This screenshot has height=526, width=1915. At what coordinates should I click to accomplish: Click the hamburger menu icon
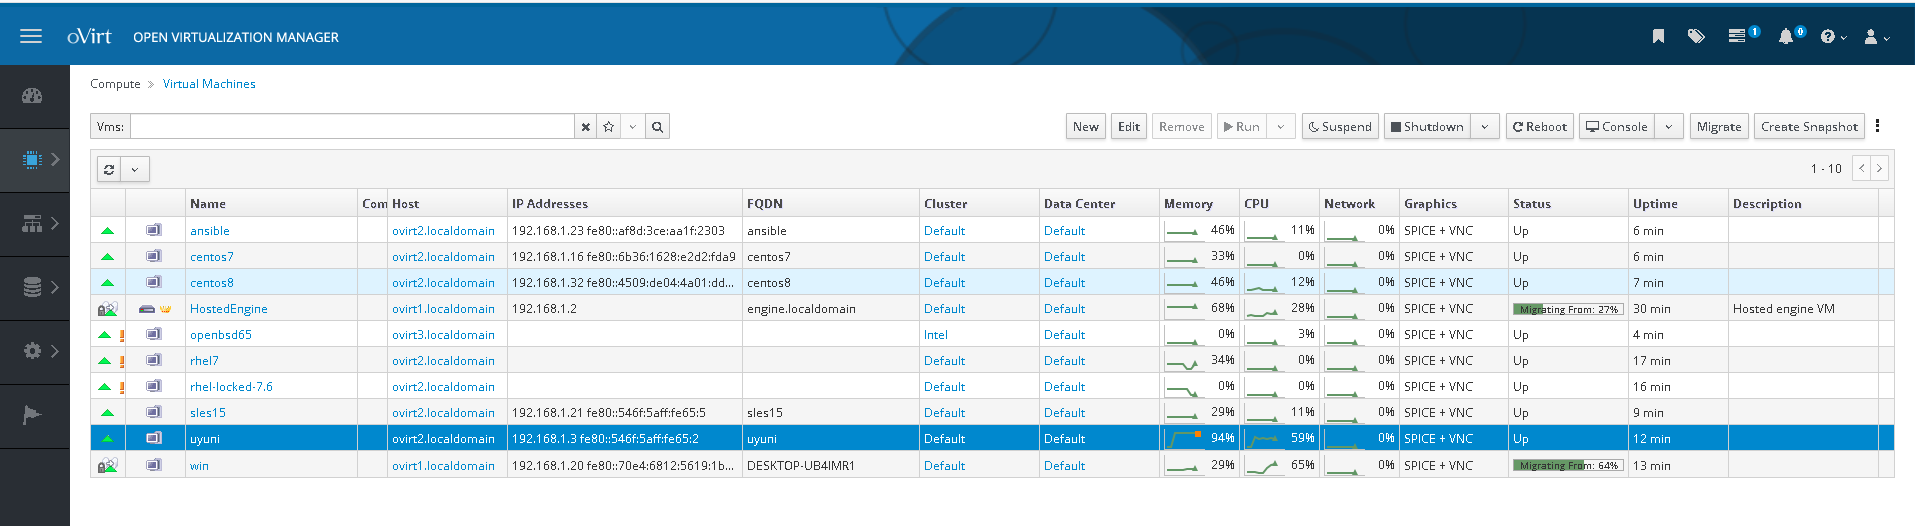coord(31,36)
